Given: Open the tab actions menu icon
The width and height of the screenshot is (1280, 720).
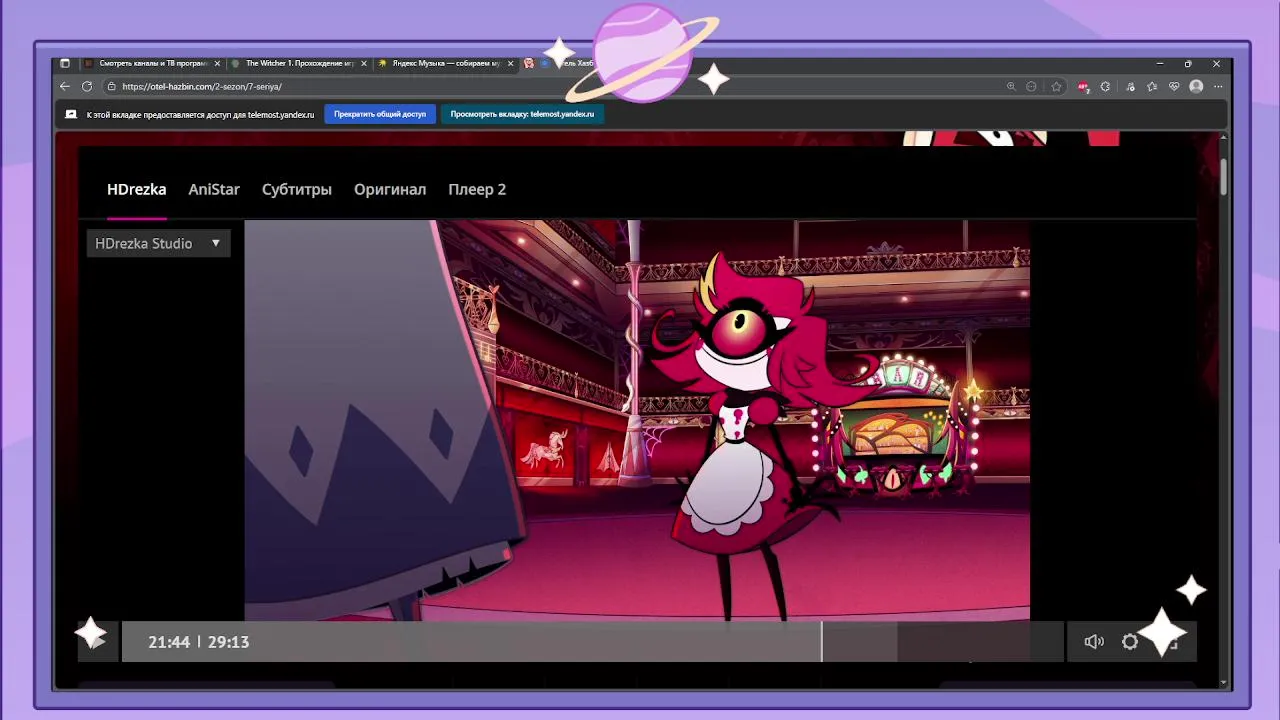Looking at the screenshot, I should click(65, 63).
